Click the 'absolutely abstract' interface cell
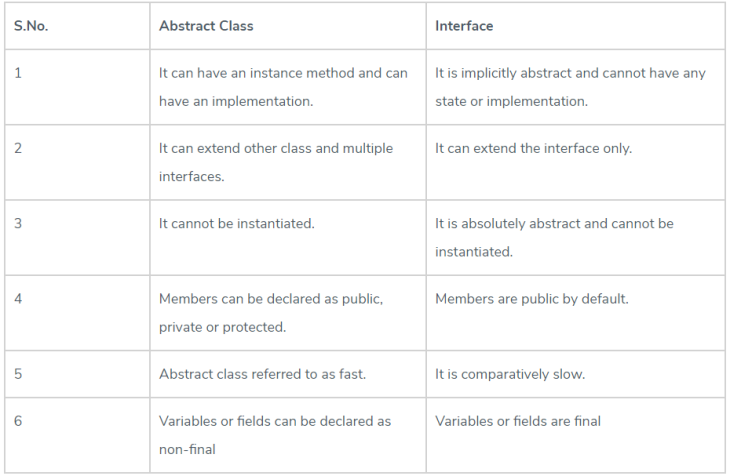Image resolution: width=730 pixels, height=476 pixels. pyautogui.click(x=554, y=237)
